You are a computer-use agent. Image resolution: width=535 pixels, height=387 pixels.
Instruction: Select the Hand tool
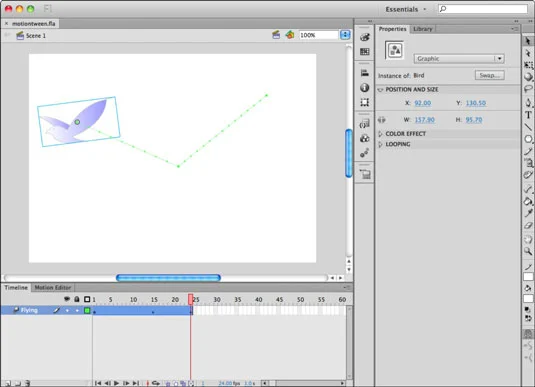point(528,240)
